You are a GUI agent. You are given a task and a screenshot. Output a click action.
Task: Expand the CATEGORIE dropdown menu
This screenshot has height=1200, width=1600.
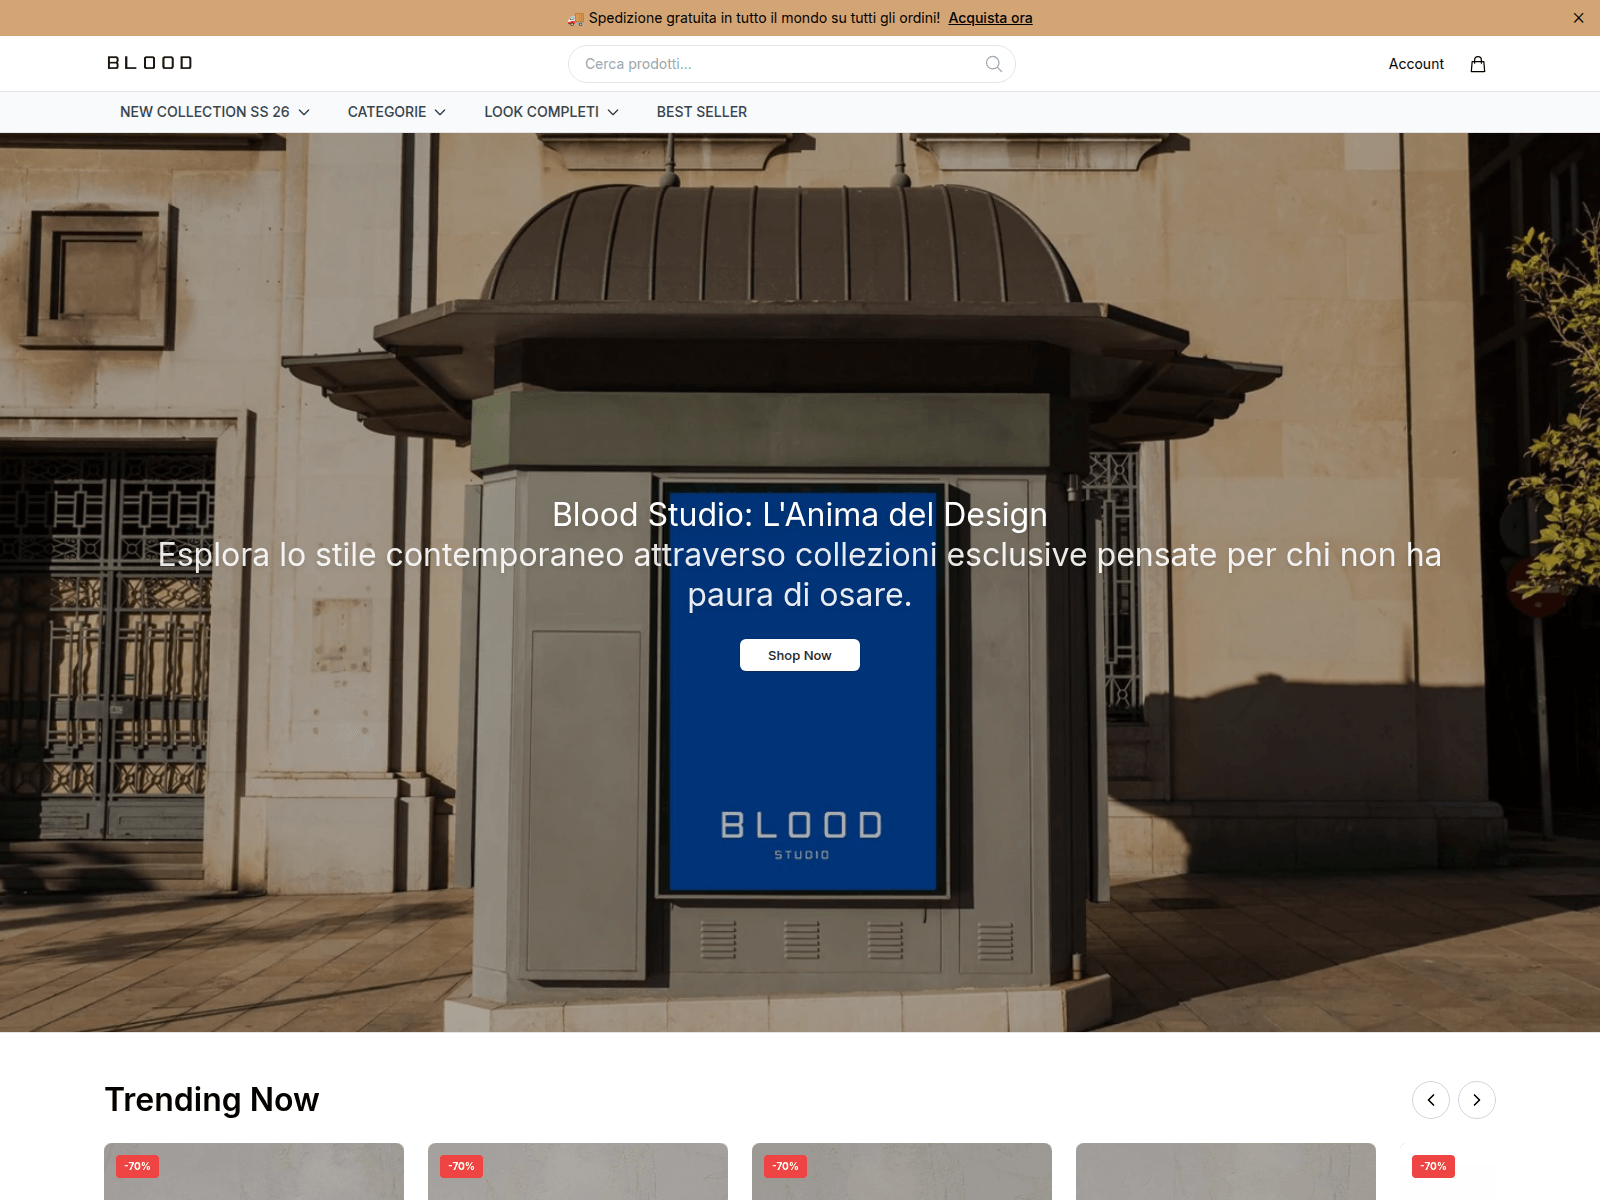pos(397,112)
